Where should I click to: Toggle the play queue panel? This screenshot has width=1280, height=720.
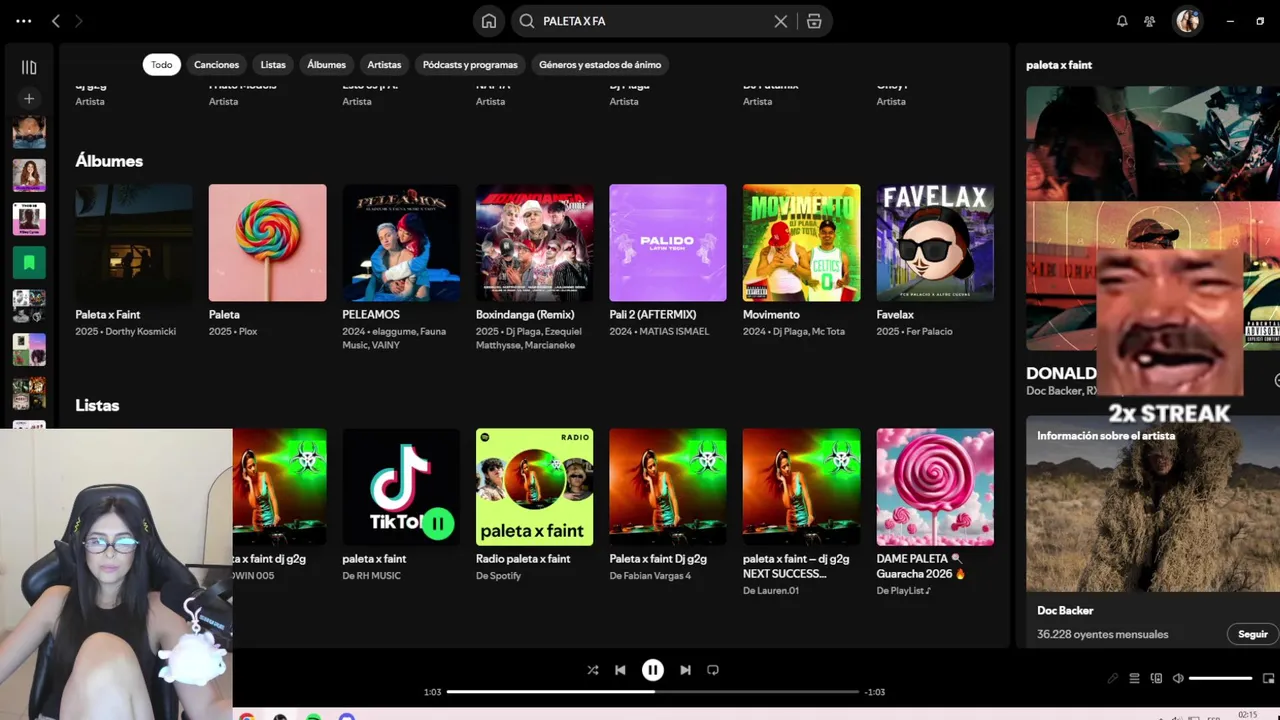(1134, 678)
